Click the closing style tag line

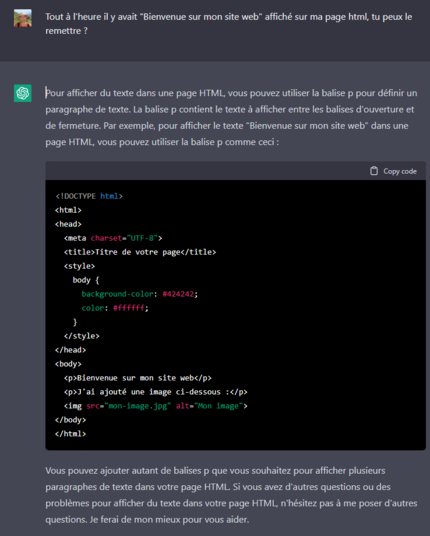(82, 336)
